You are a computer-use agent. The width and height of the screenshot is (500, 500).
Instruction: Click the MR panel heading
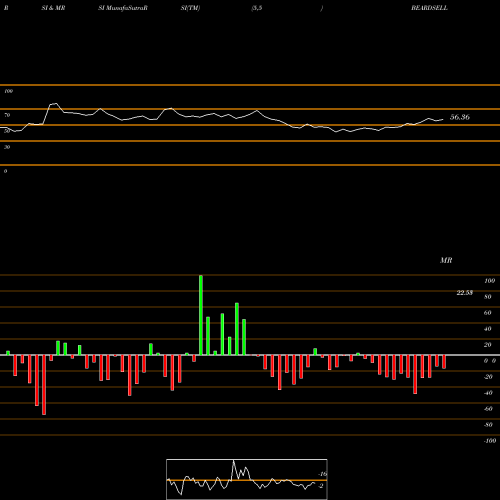pos(446,260)
